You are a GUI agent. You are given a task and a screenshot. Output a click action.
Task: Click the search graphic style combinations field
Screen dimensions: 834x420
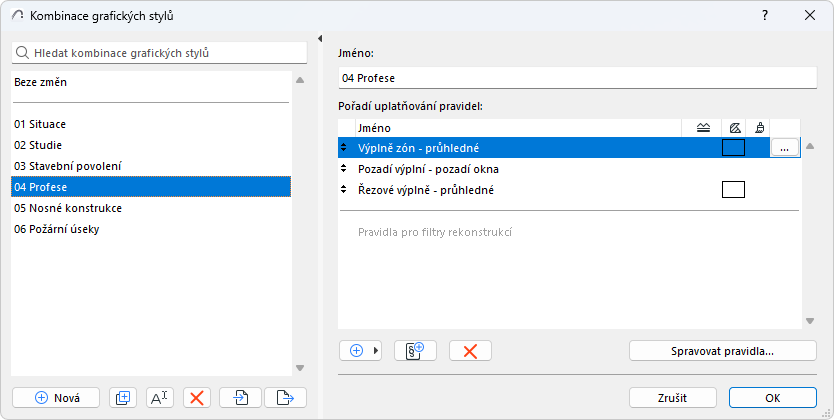coord(160,52)
